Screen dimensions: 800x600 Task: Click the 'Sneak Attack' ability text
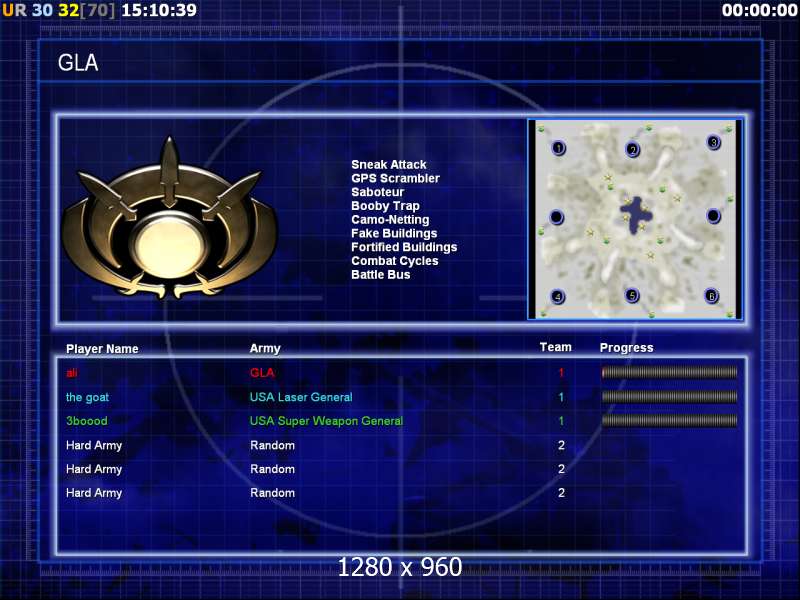point(389,165)
